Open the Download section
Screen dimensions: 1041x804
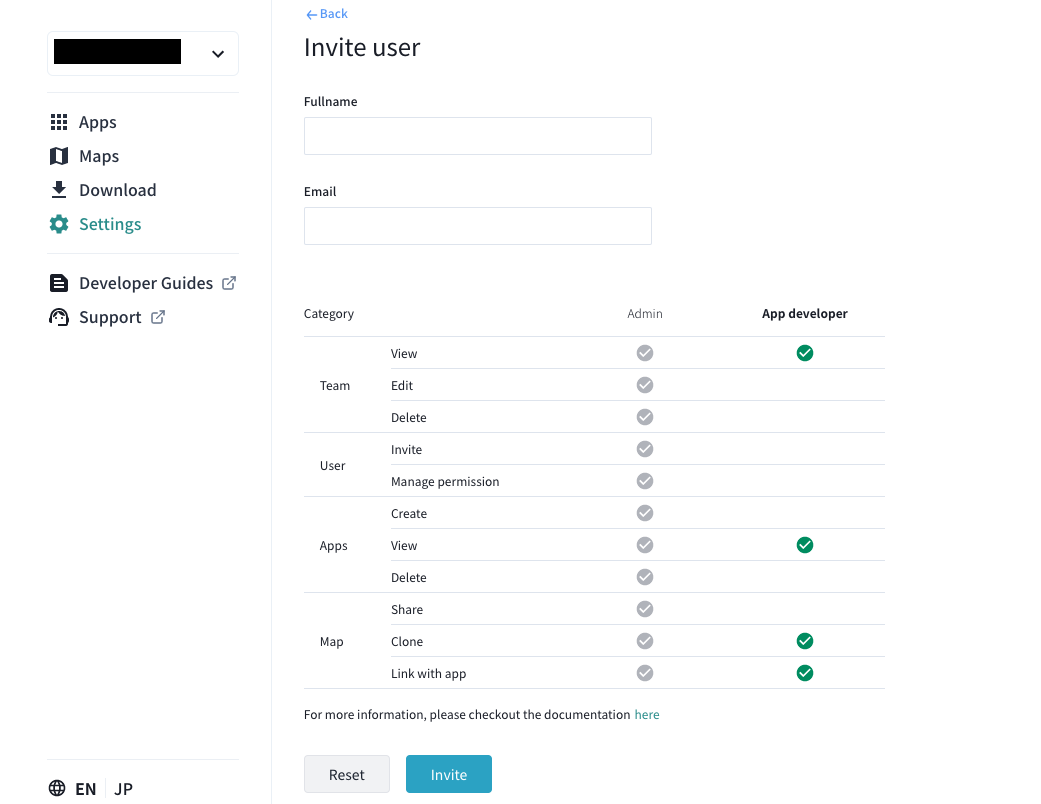pyautogui.click(x=118, y=190)
